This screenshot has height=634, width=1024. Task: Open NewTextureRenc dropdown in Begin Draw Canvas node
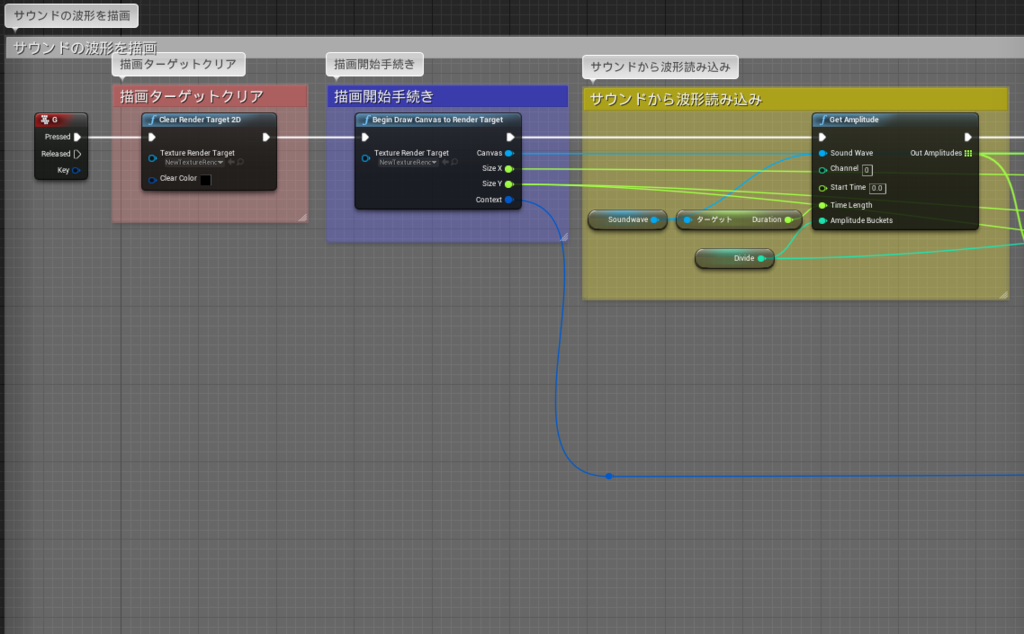[x=408, y=163]
